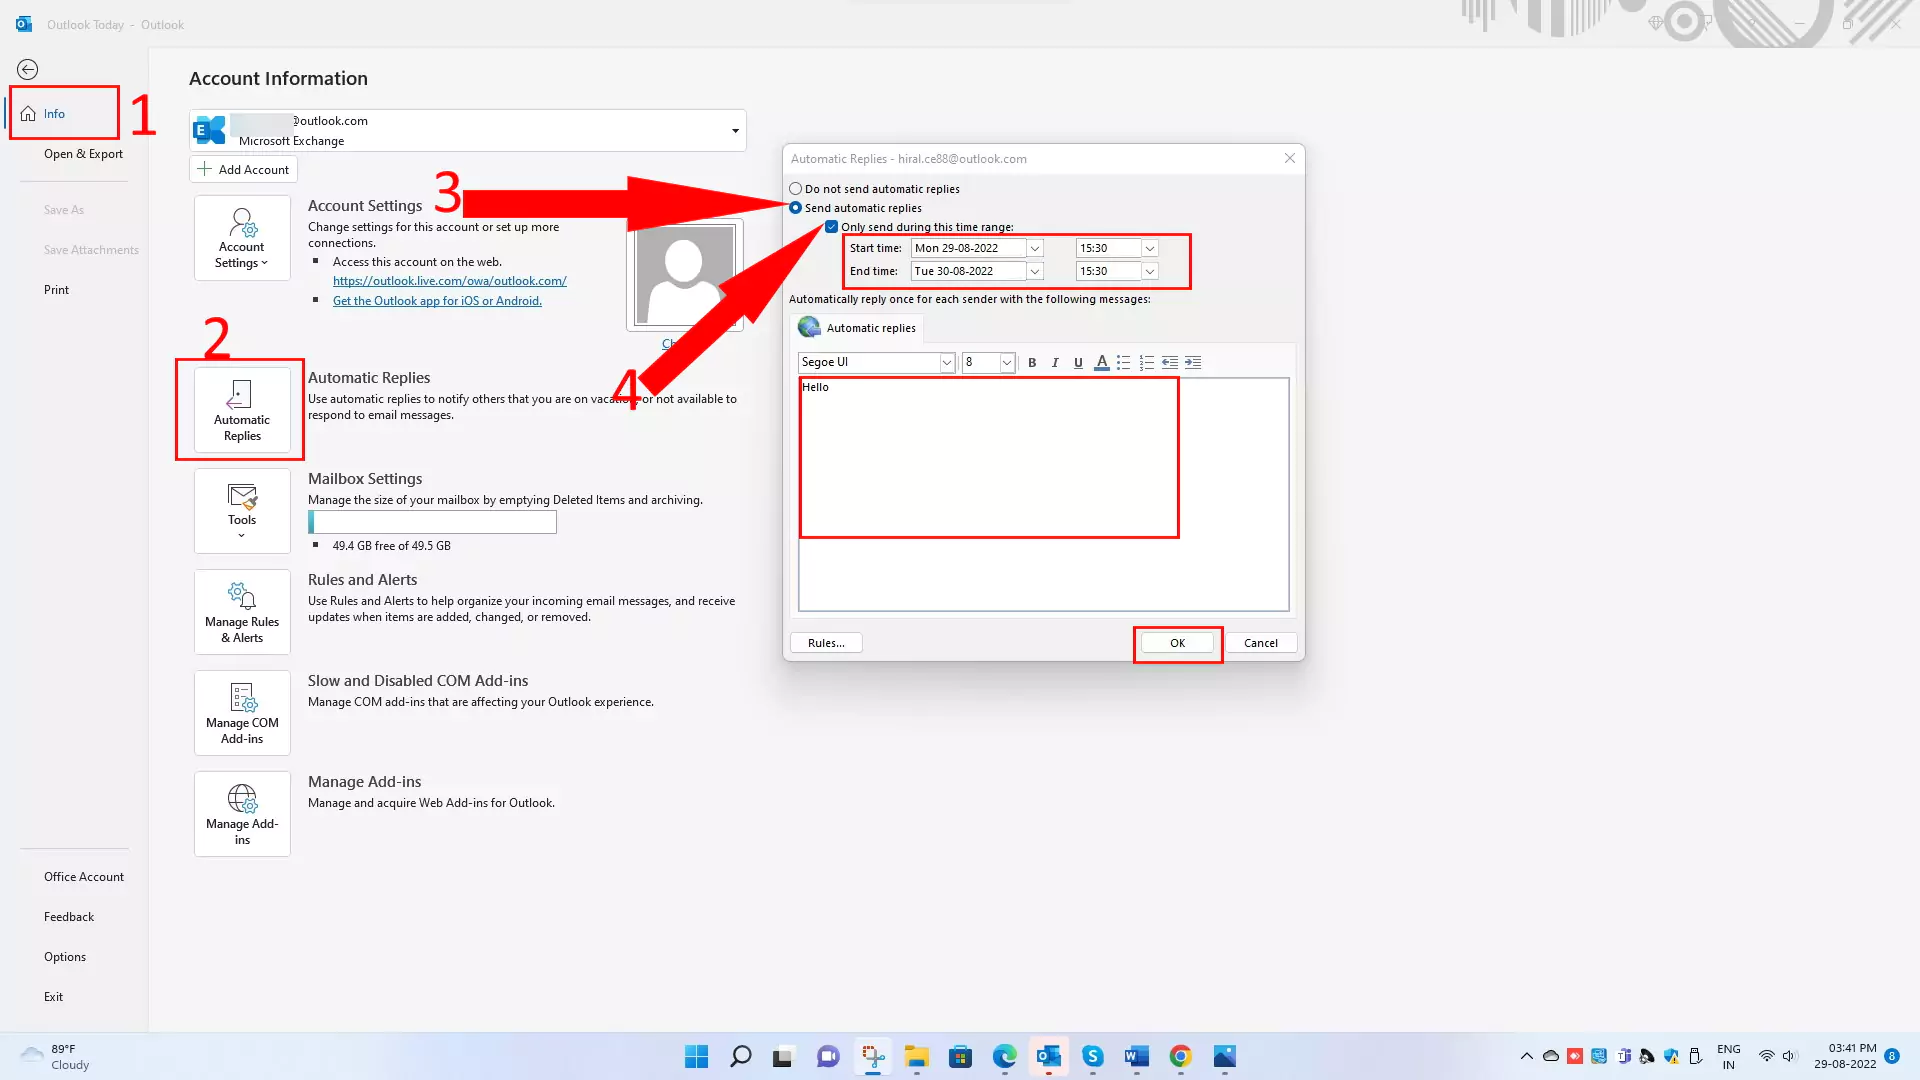Open the font size dropdown

pos(1007,363)
